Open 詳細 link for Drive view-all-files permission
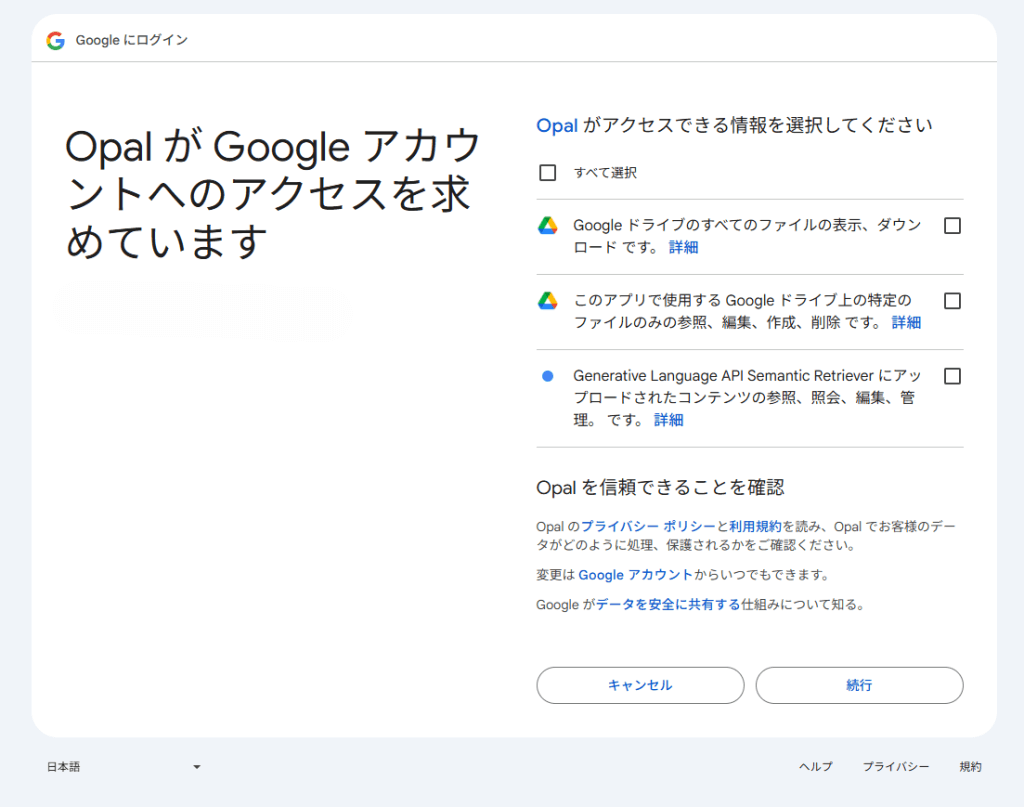The width and height of the screenshot is (1024, 807). click(x=684, y=247)
